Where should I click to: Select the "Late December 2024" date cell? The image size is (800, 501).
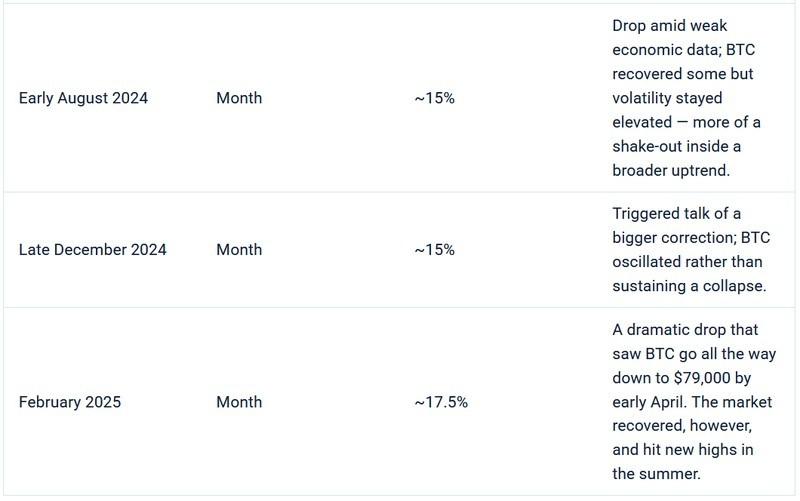point(92,249)
